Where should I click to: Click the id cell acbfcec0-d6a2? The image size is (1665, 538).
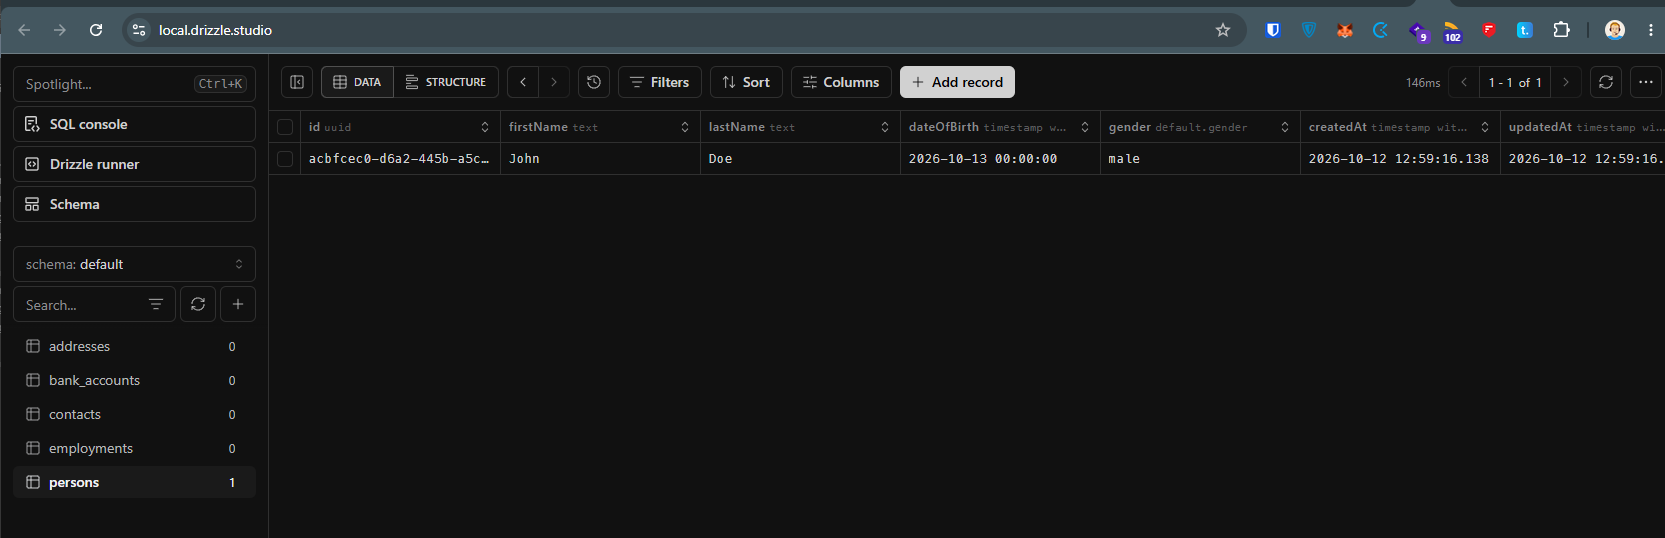[400, 159]
